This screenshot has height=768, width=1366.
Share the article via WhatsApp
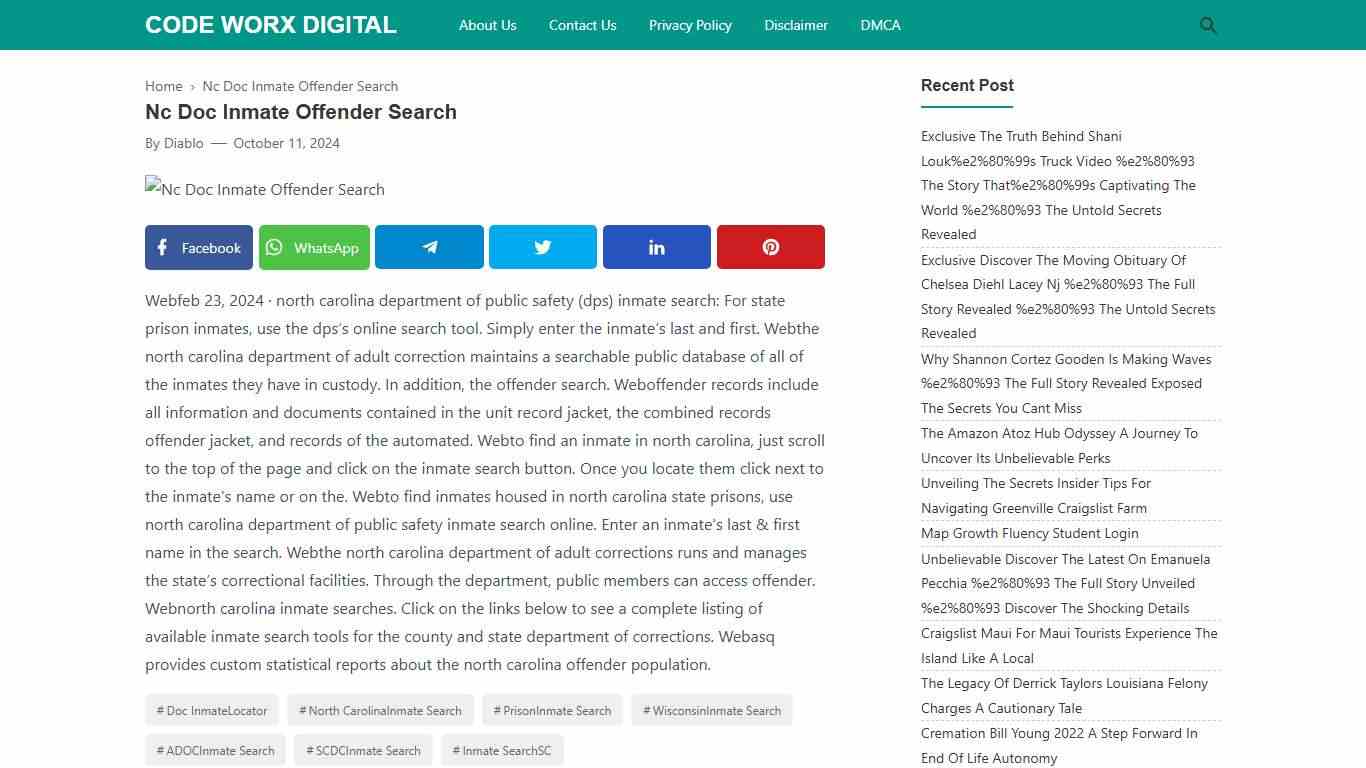[314, 247]
